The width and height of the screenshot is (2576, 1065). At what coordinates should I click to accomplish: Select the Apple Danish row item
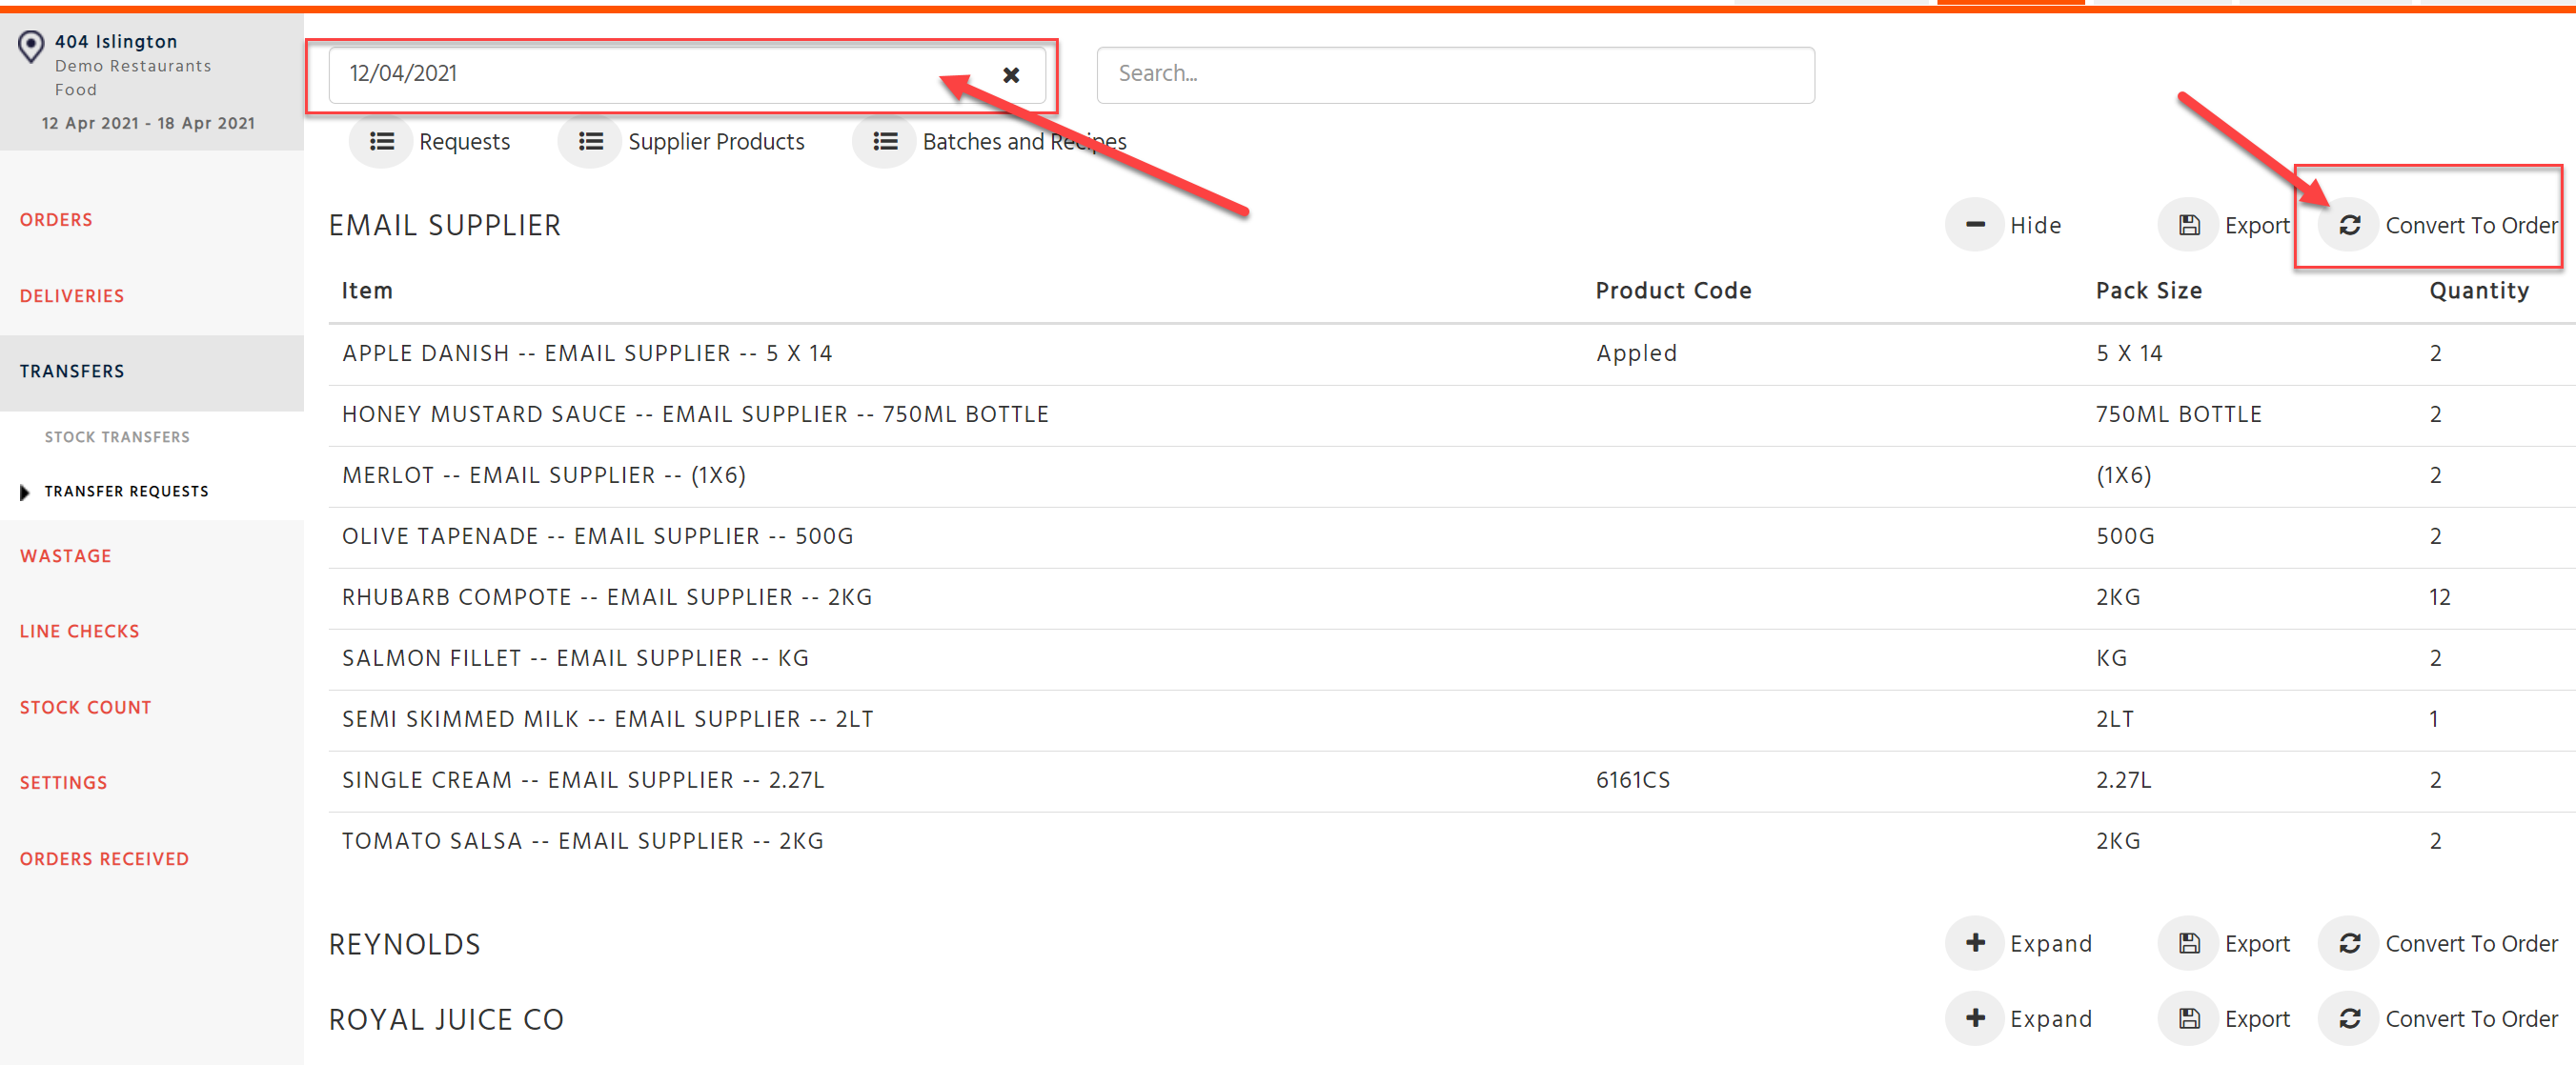(x=587, y=354)
